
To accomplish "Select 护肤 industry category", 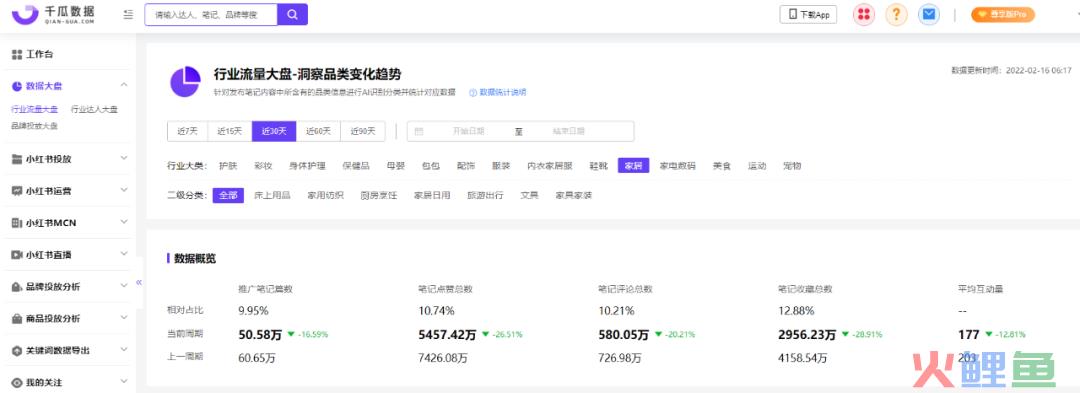I will coord(228,166).
